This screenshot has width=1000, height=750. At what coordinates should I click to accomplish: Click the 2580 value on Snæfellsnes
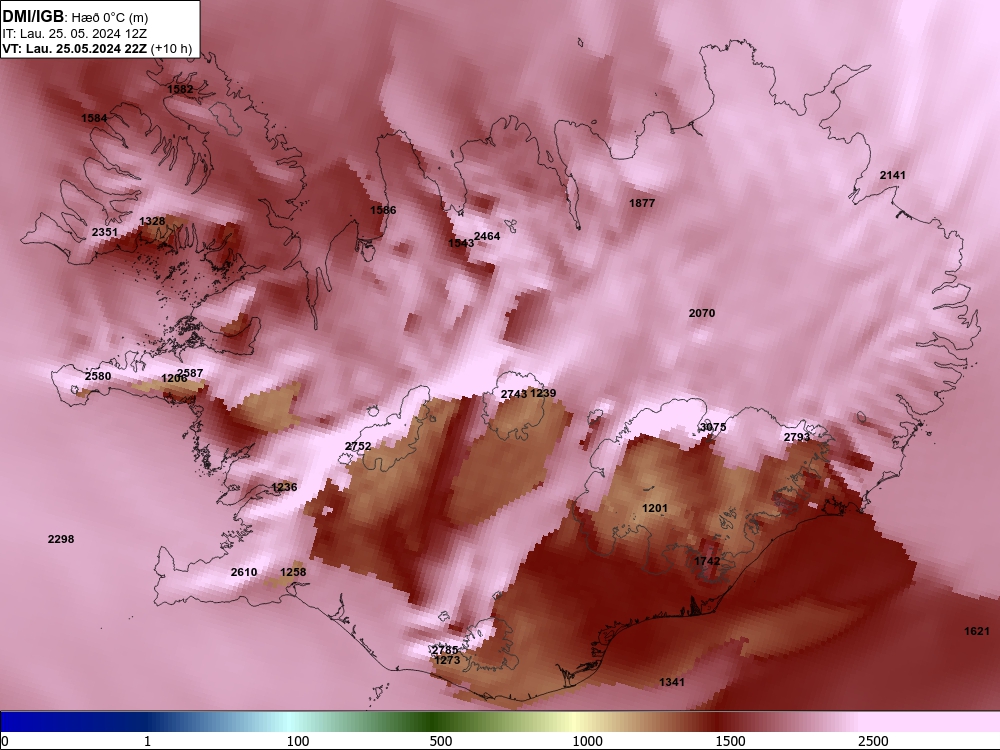[98, 376]
